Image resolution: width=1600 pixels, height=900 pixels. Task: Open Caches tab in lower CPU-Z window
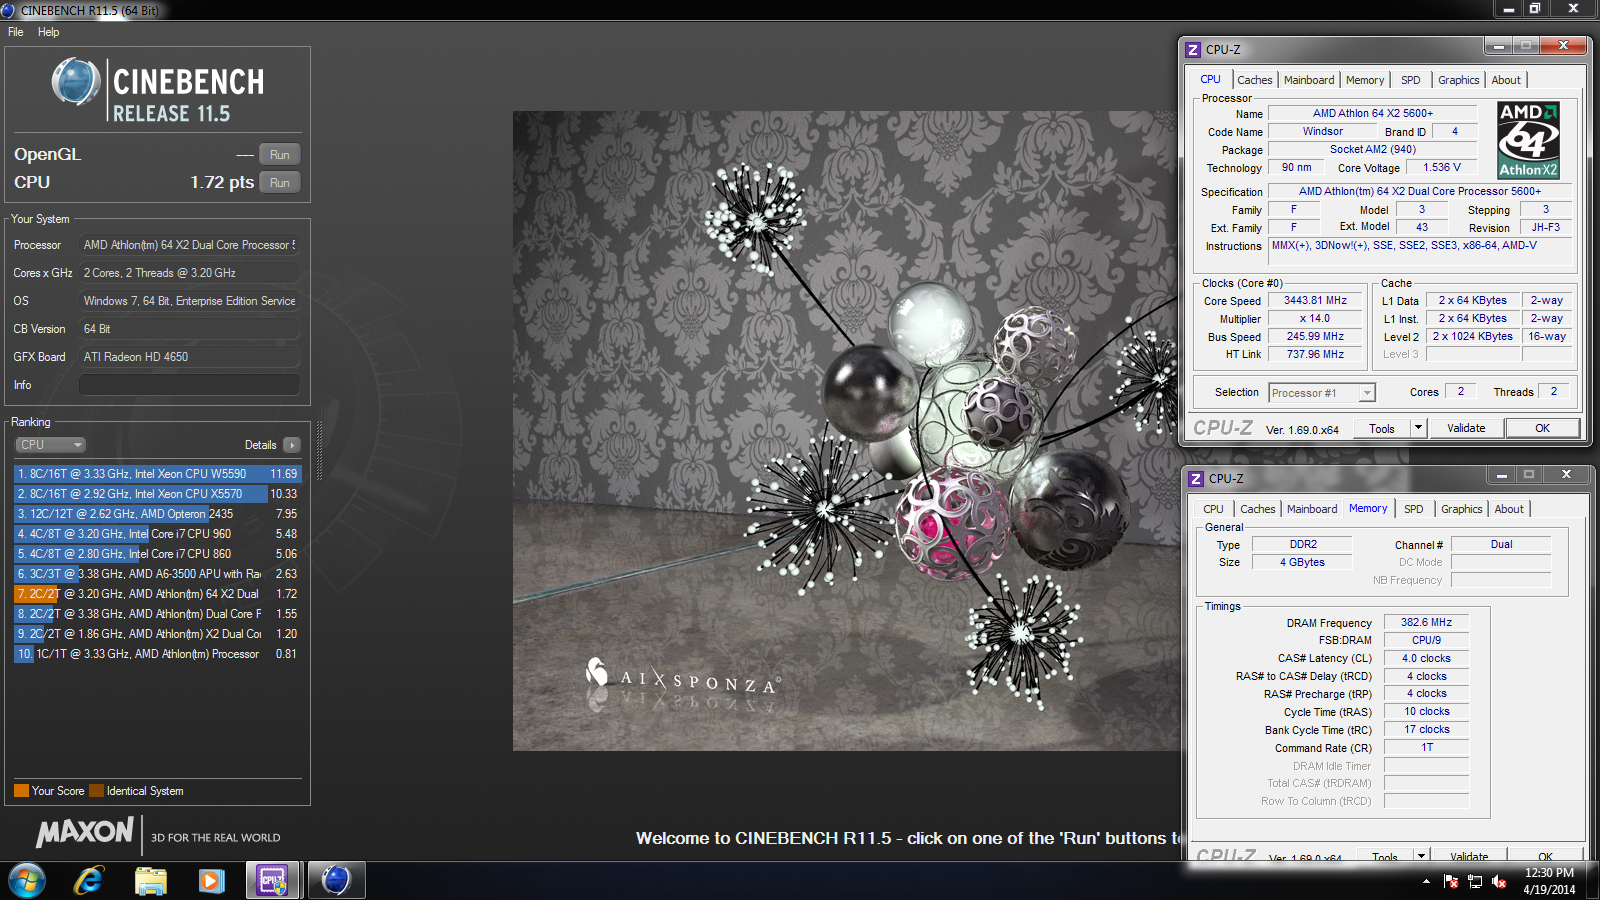[x=1258, y=509]
